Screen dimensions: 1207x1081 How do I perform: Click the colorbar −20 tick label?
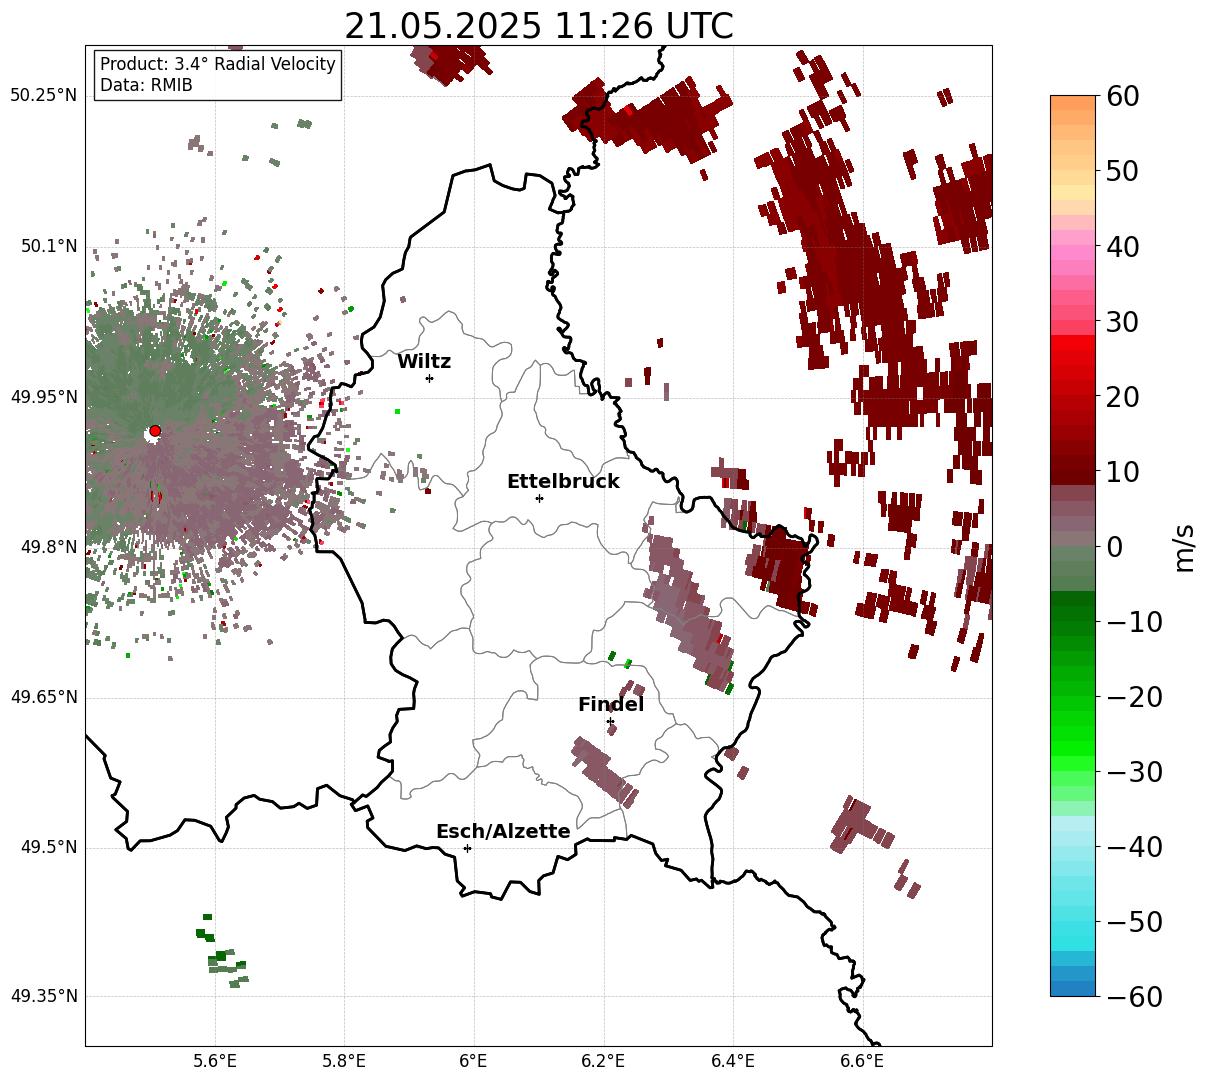[1134, 697]
